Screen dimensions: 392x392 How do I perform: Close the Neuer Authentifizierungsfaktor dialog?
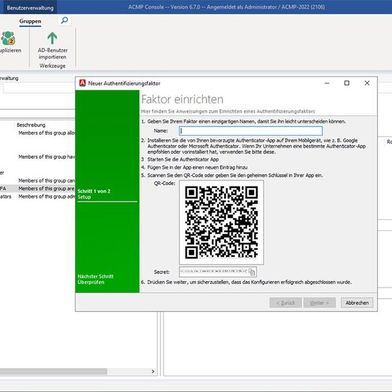(367, 83)
